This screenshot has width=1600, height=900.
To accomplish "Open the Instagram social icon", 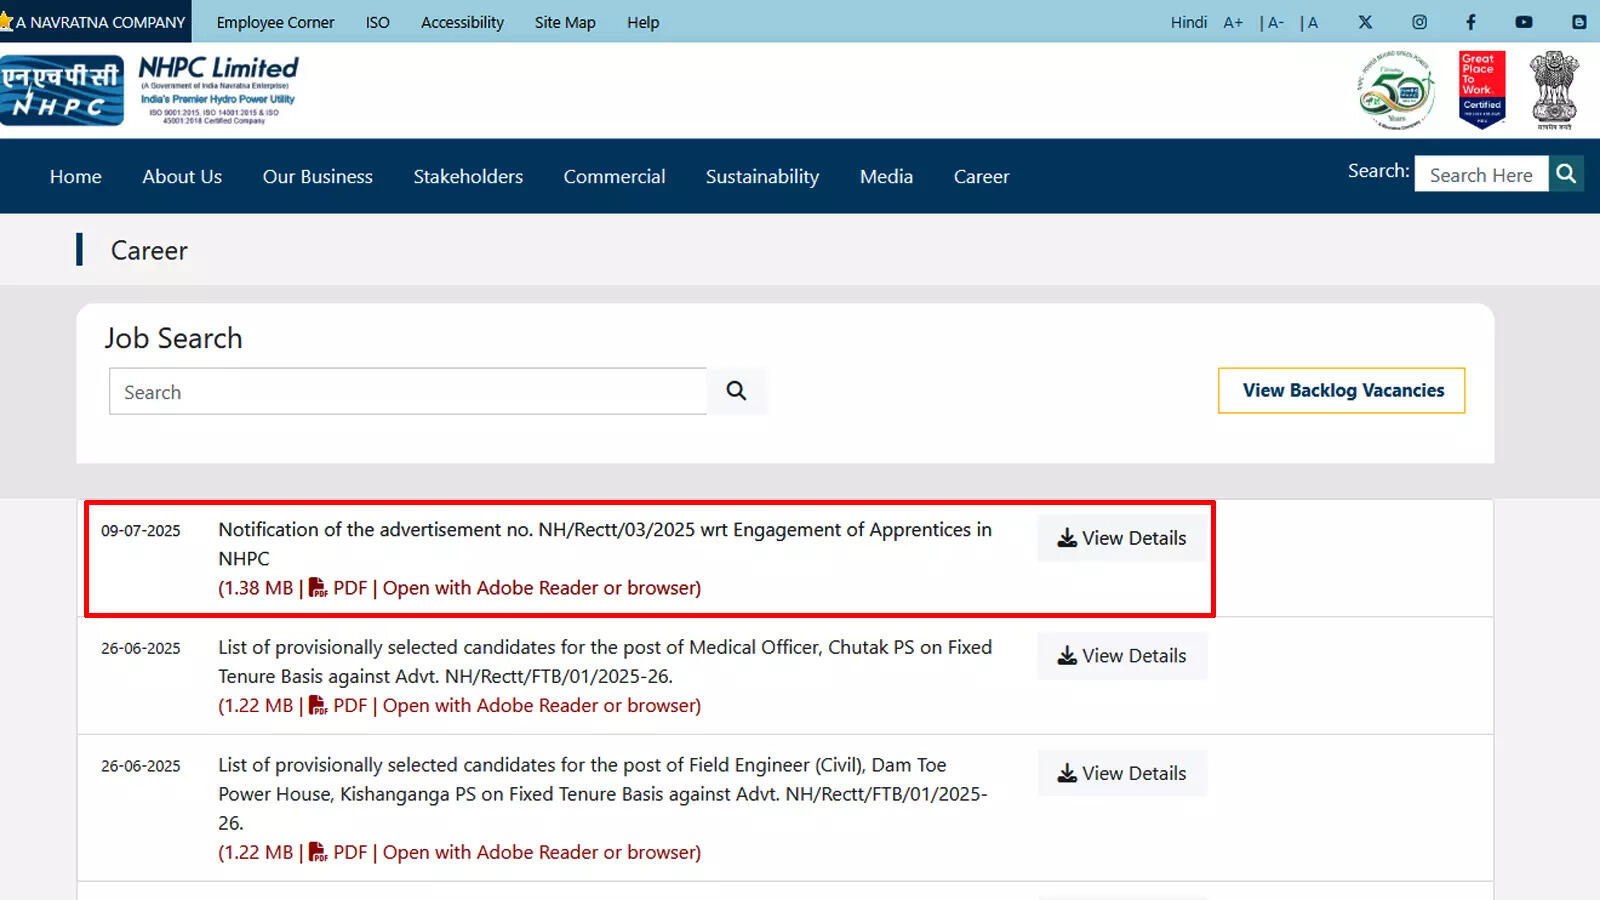I will tap(1419, 22).
